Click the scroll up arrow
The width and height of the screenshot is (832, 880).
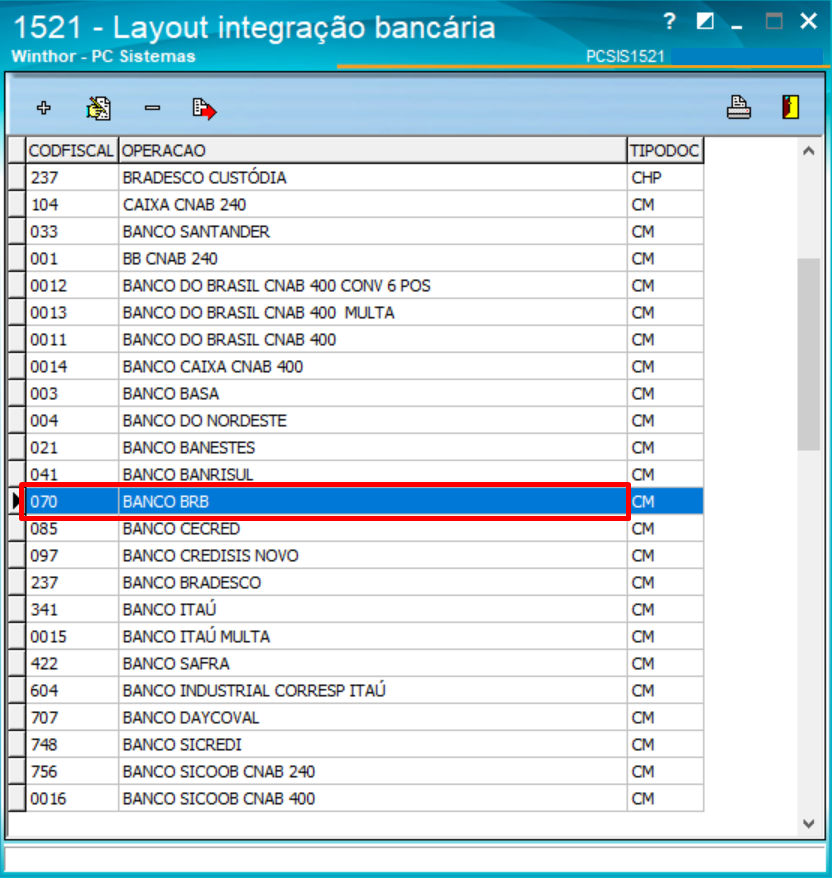click(808, 150)
